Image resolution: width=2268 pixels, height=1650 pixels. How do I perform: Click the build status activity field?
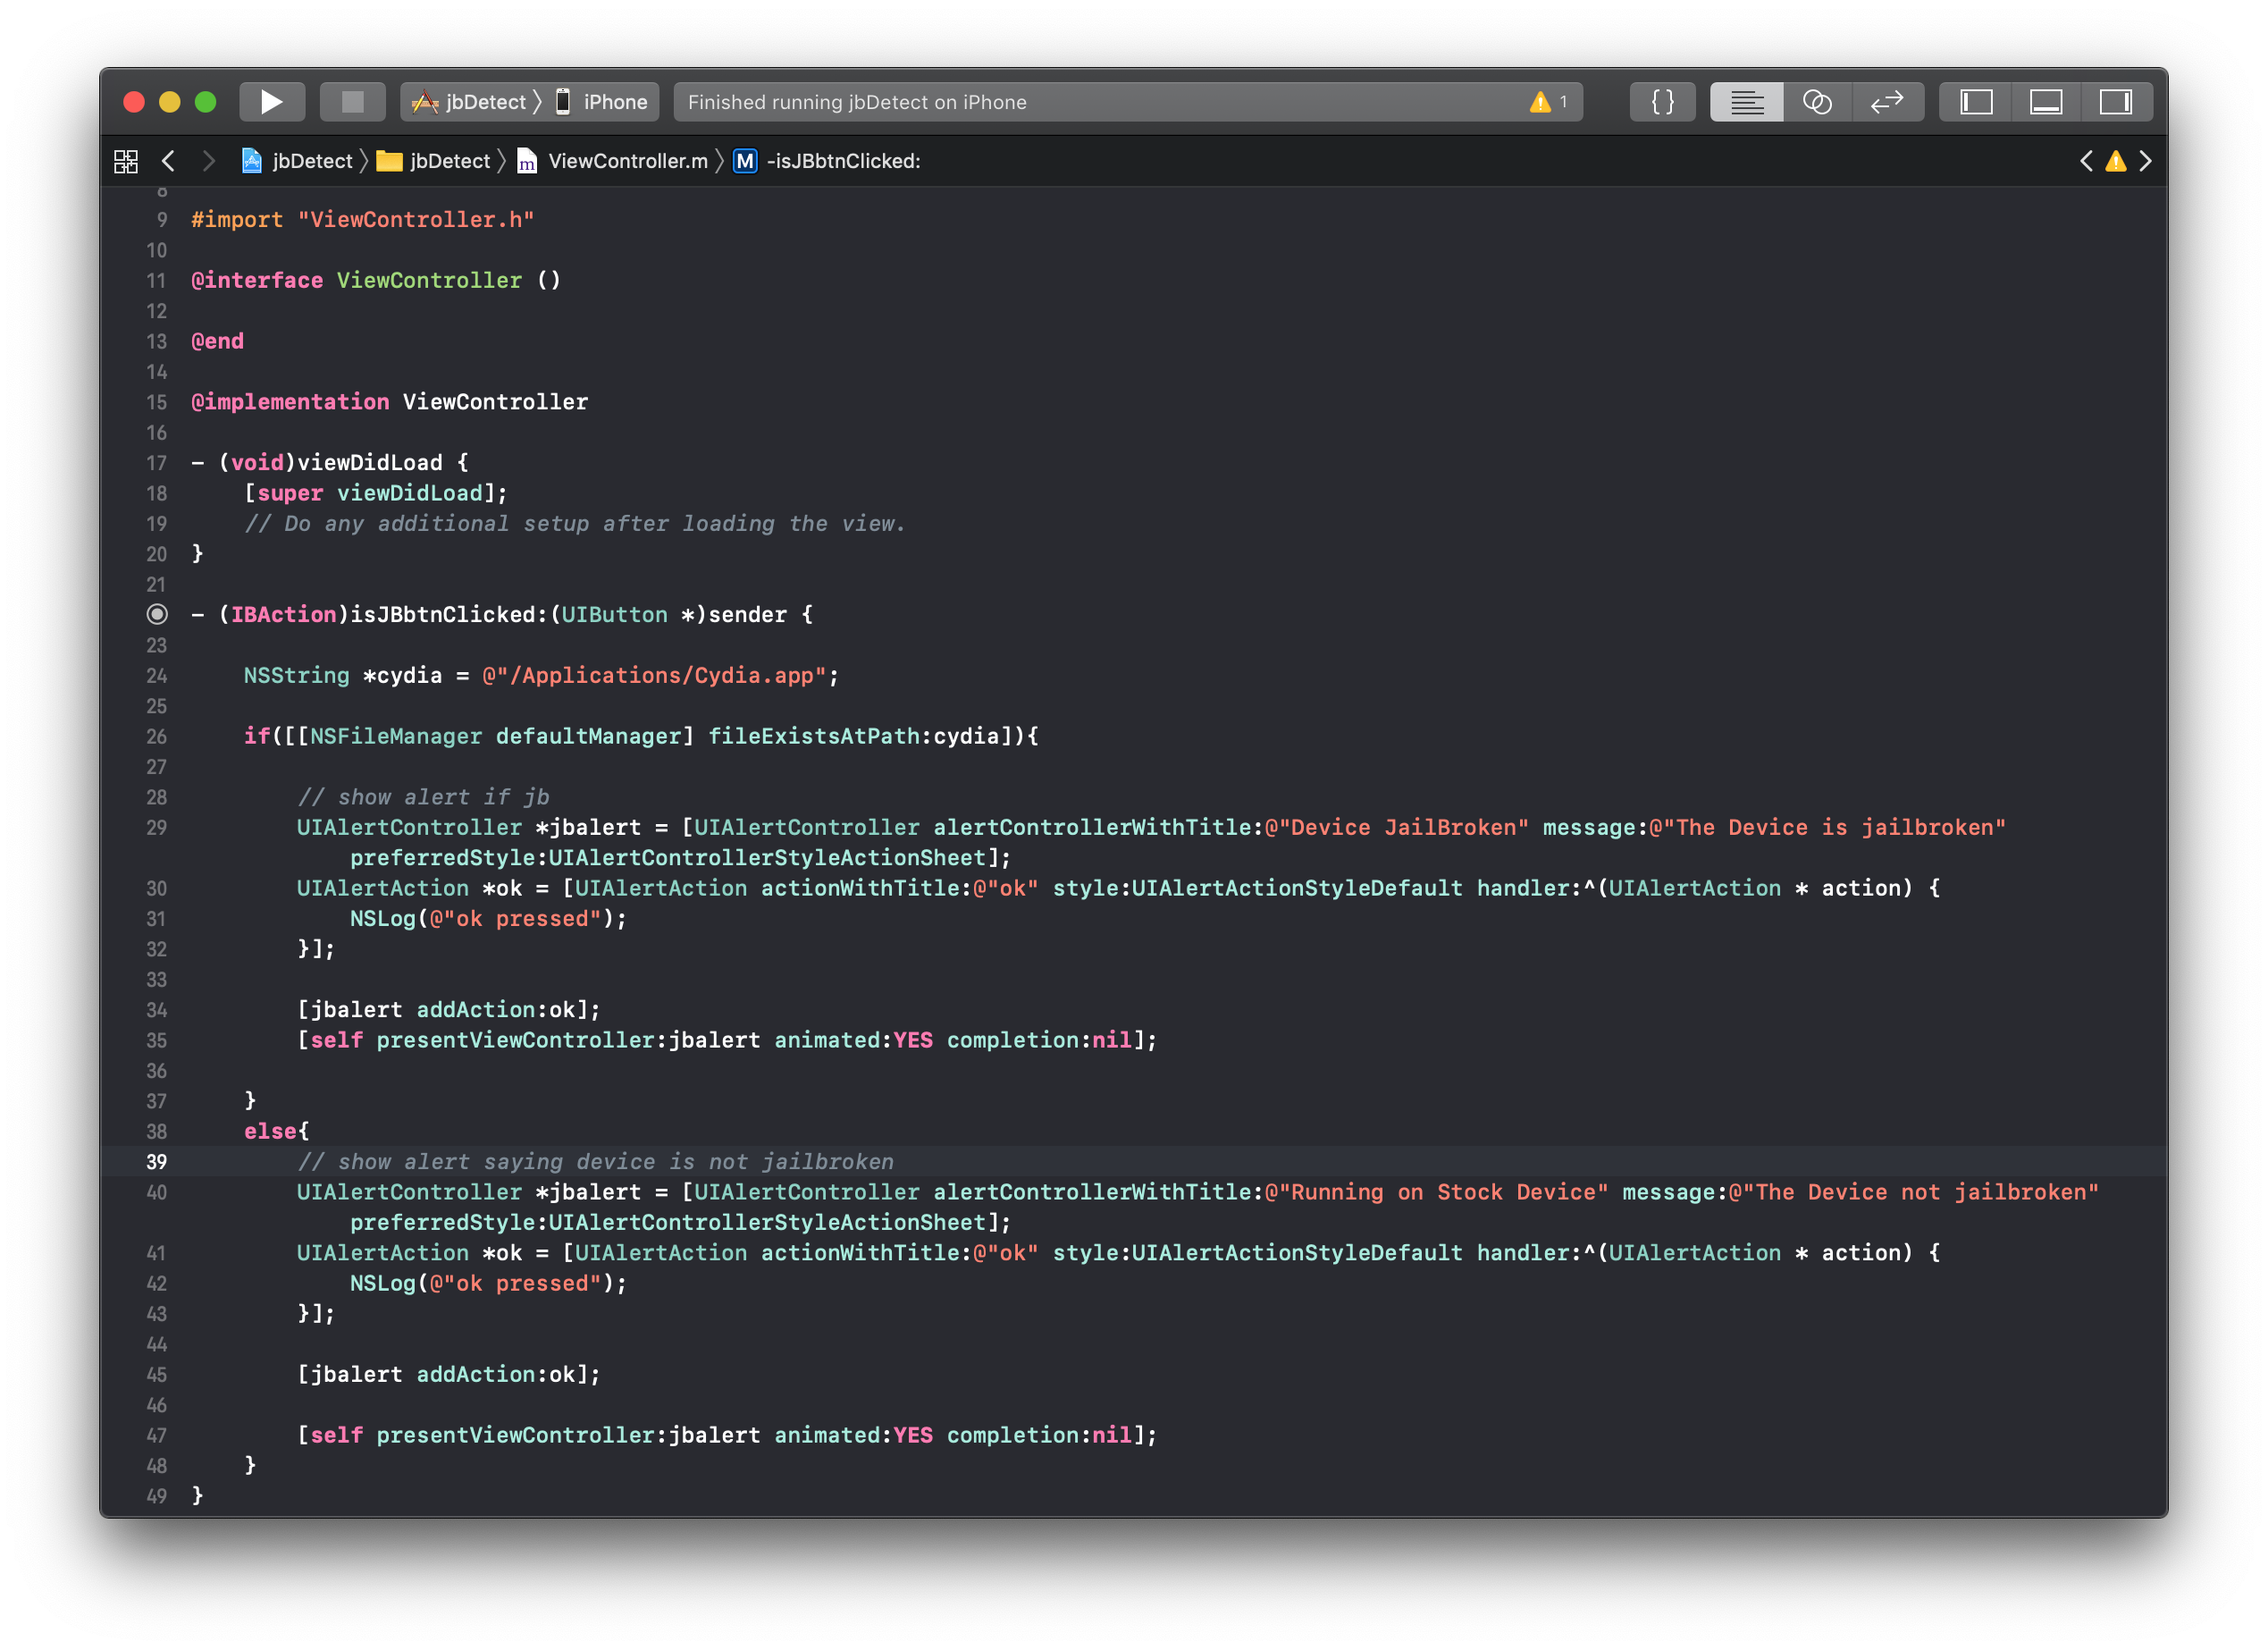point(1127,102)
